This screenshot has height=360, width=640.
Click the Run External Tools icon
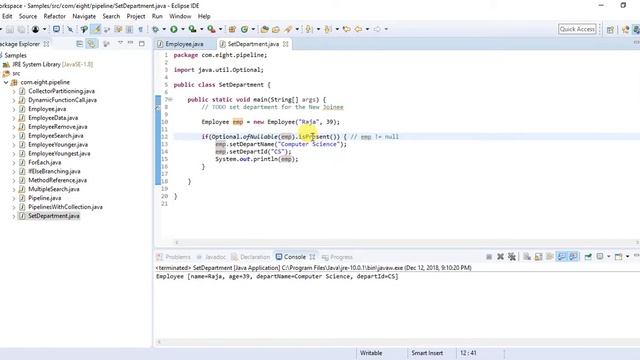coord(211,29)
